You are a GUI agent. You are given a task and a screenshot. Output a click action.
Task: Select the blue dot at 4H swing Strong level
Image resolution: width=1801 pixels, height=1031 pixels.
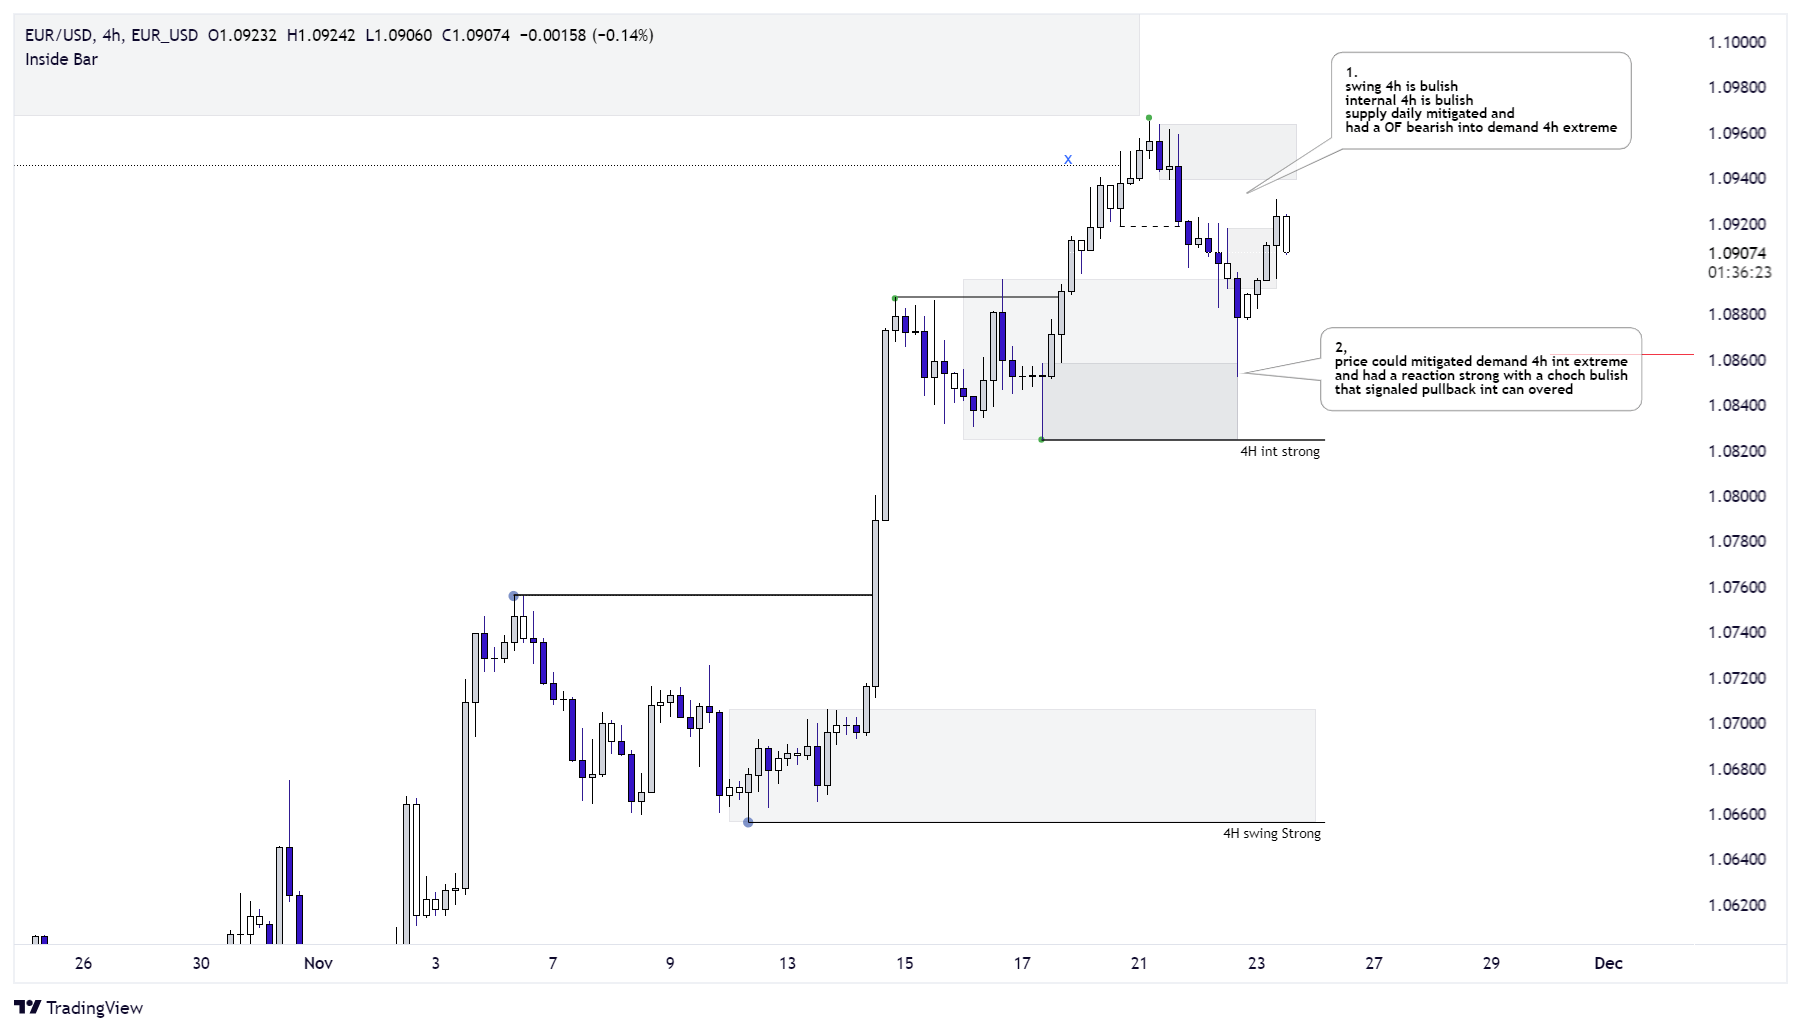click(748, 824)
